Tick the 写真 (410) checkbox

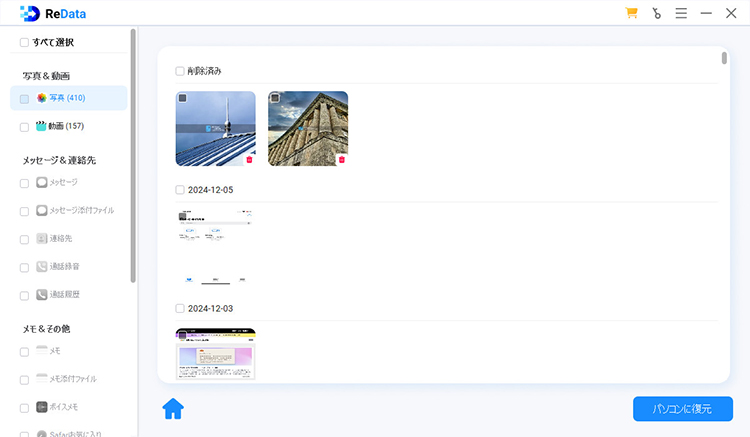coord(24,99)
